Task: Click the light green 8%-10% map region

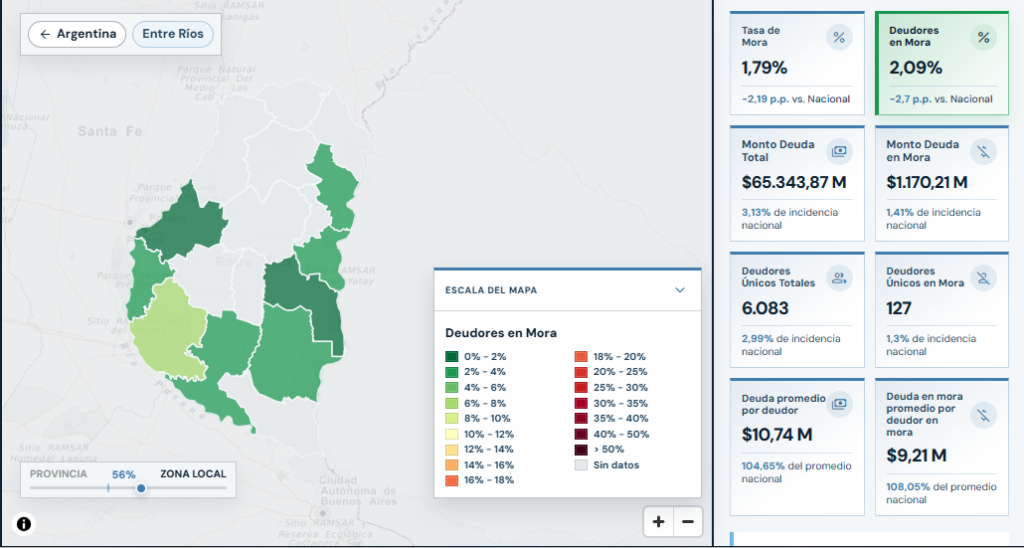Action: (167, 330)
